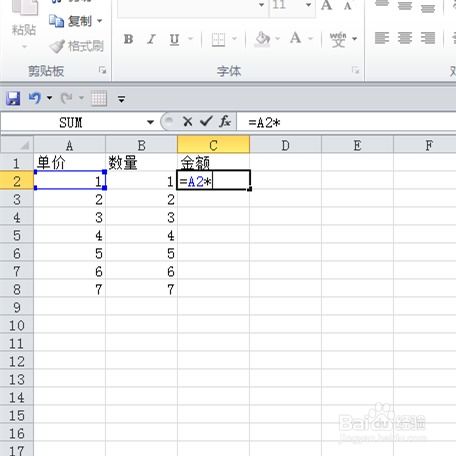The height and width of the screenshot is (456, 456).
Task: Open Customize Quick Access Toolbar dropdown
Action: coord(121,99)
